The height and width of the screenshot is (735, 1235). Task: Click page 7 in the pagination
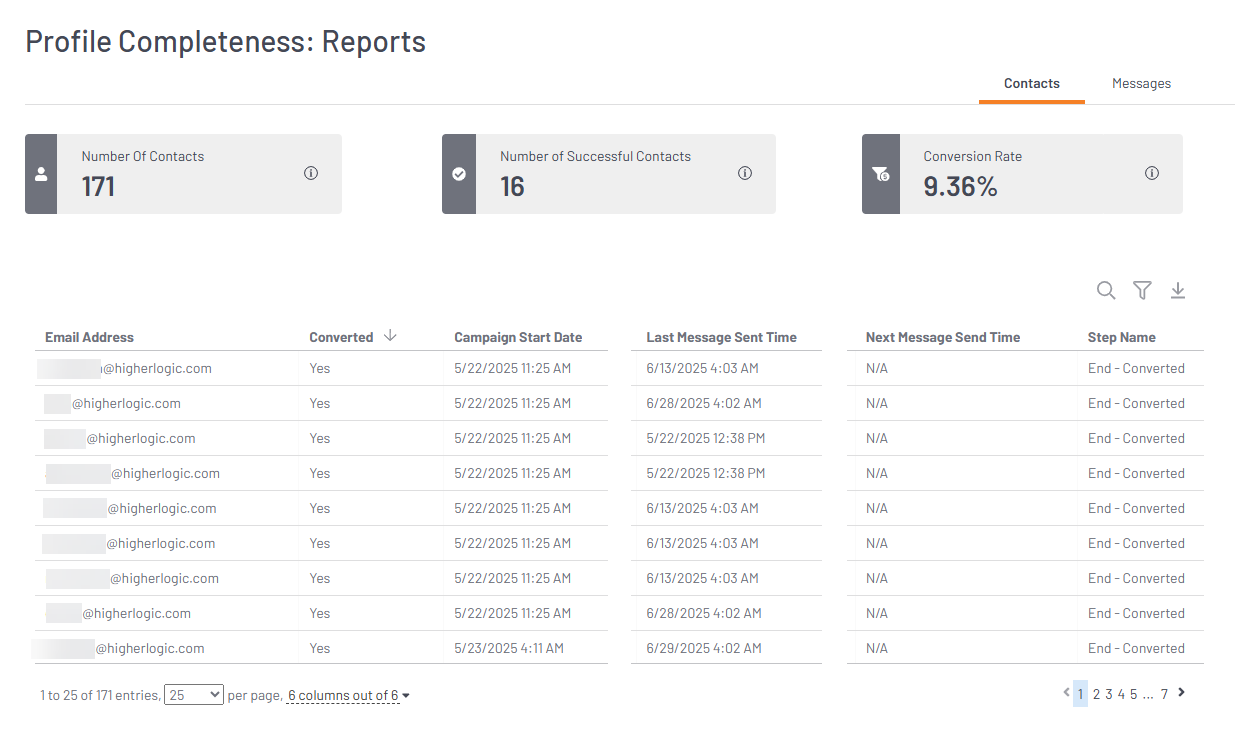[x=1164, y=693]
